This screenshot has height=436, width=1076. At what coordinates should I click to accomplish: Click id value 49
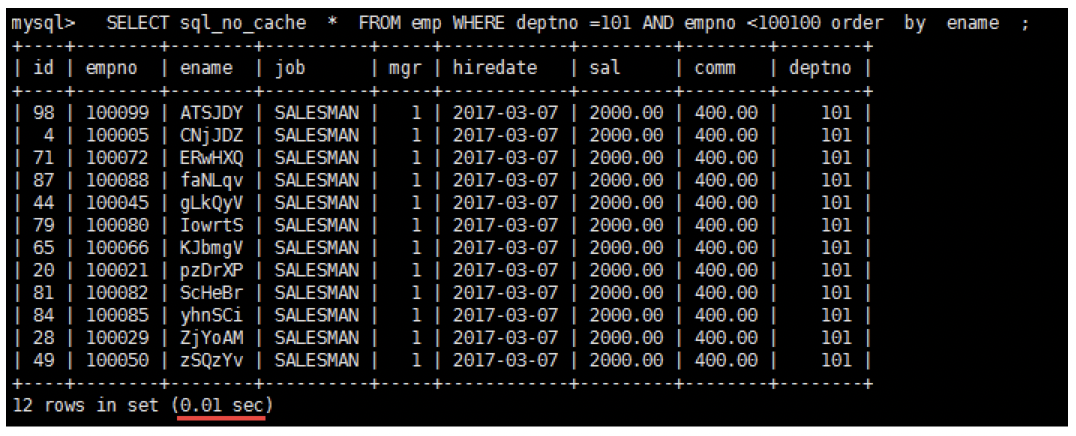coord(45,360)
